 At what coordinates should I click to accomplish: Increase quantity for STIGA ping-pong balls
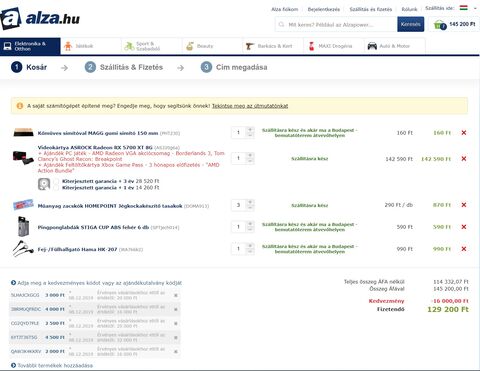[x=250, y=224]
